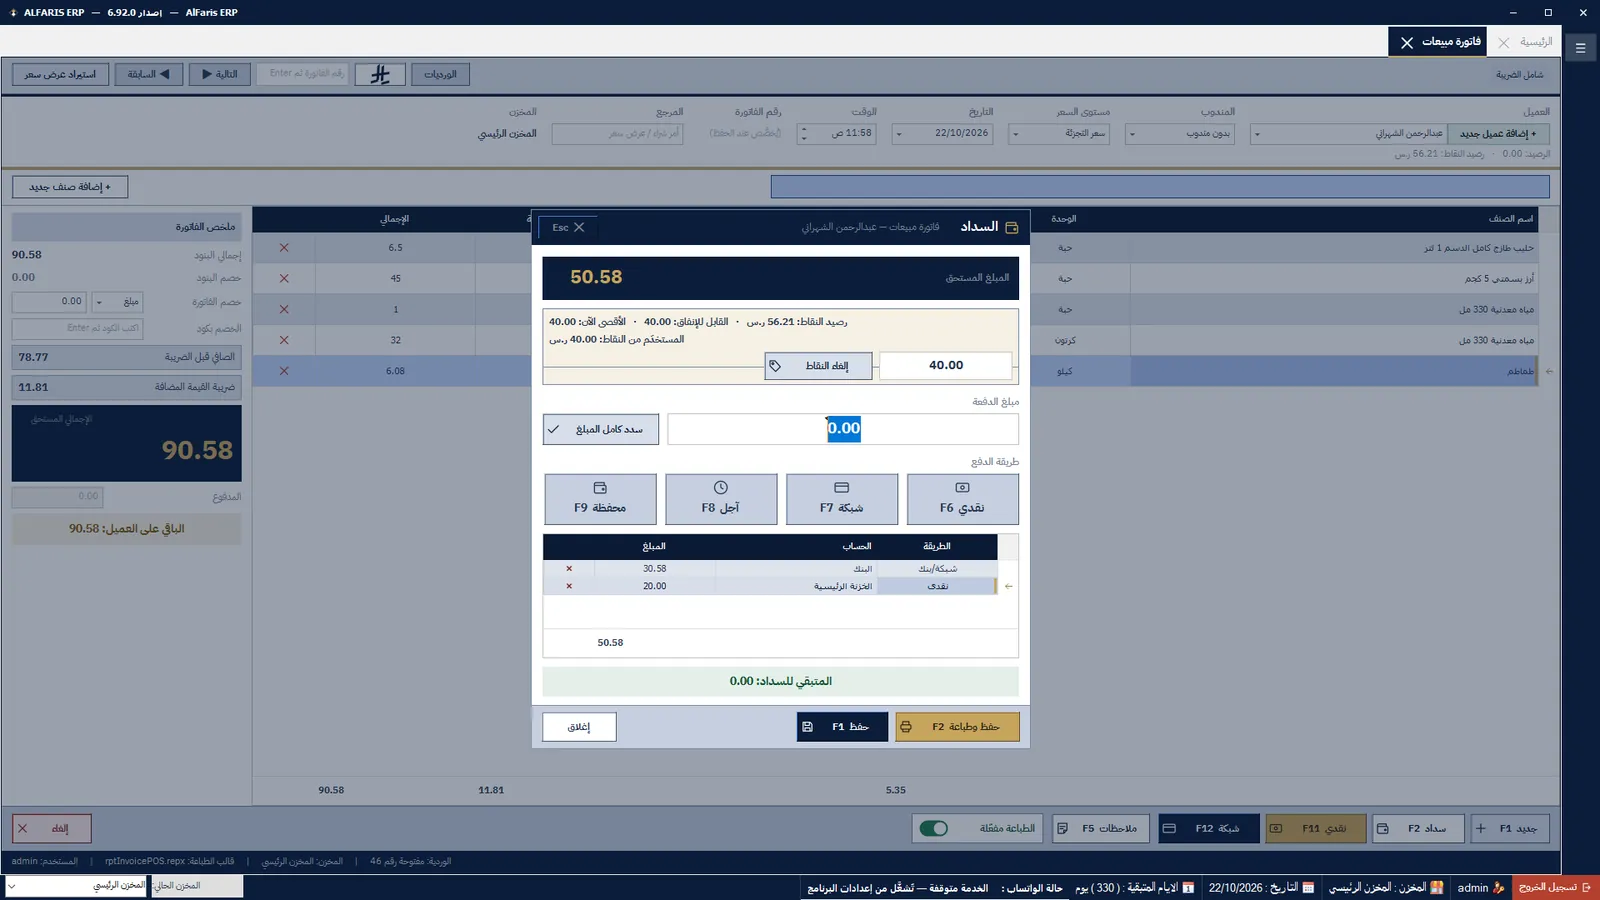This screenshot has height=900, width=1600.
Task: Select Network card F7 payment method
Action: (842, 499)
